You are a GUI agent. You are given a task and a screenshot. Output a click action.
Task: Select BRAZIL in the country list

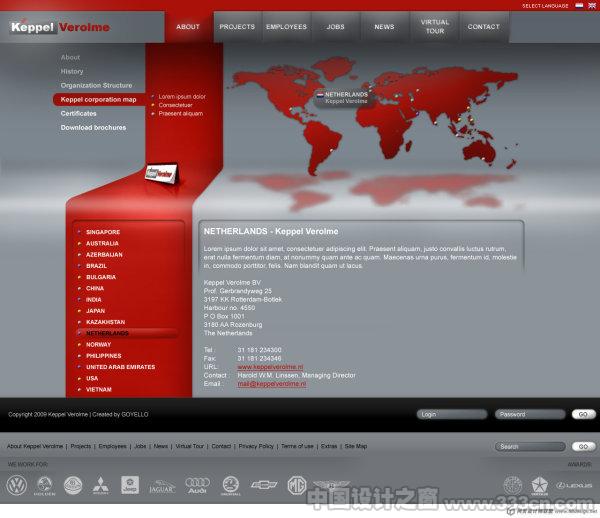96,266
